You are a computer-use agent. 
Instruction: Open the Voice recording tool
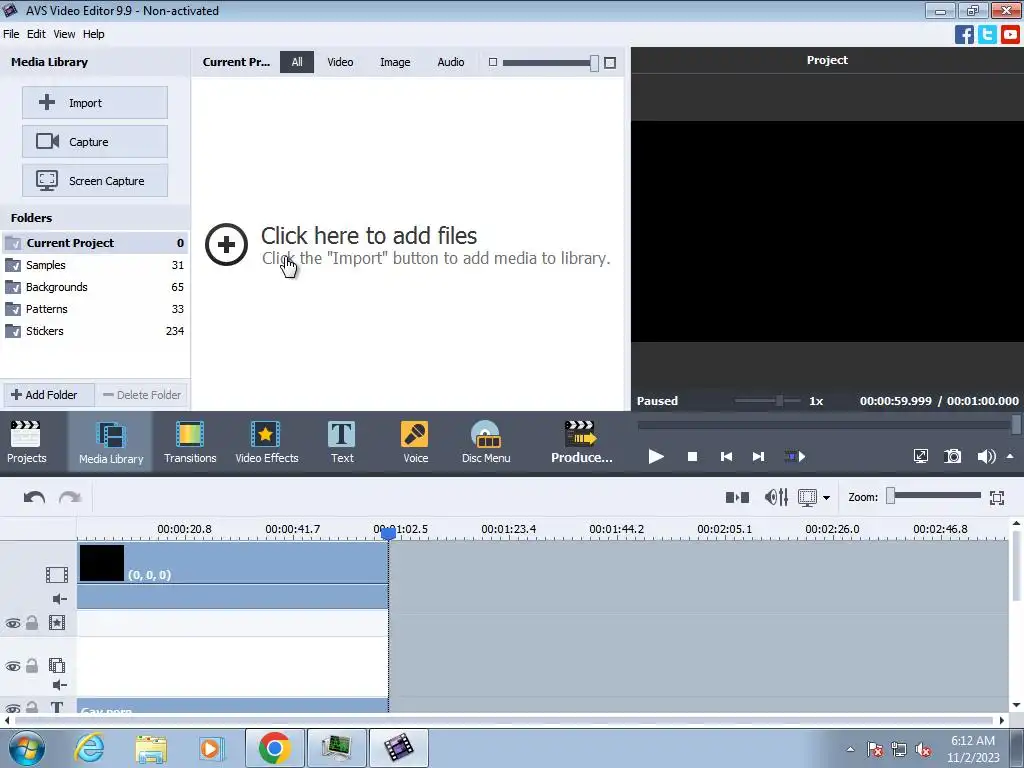point(415,442)
